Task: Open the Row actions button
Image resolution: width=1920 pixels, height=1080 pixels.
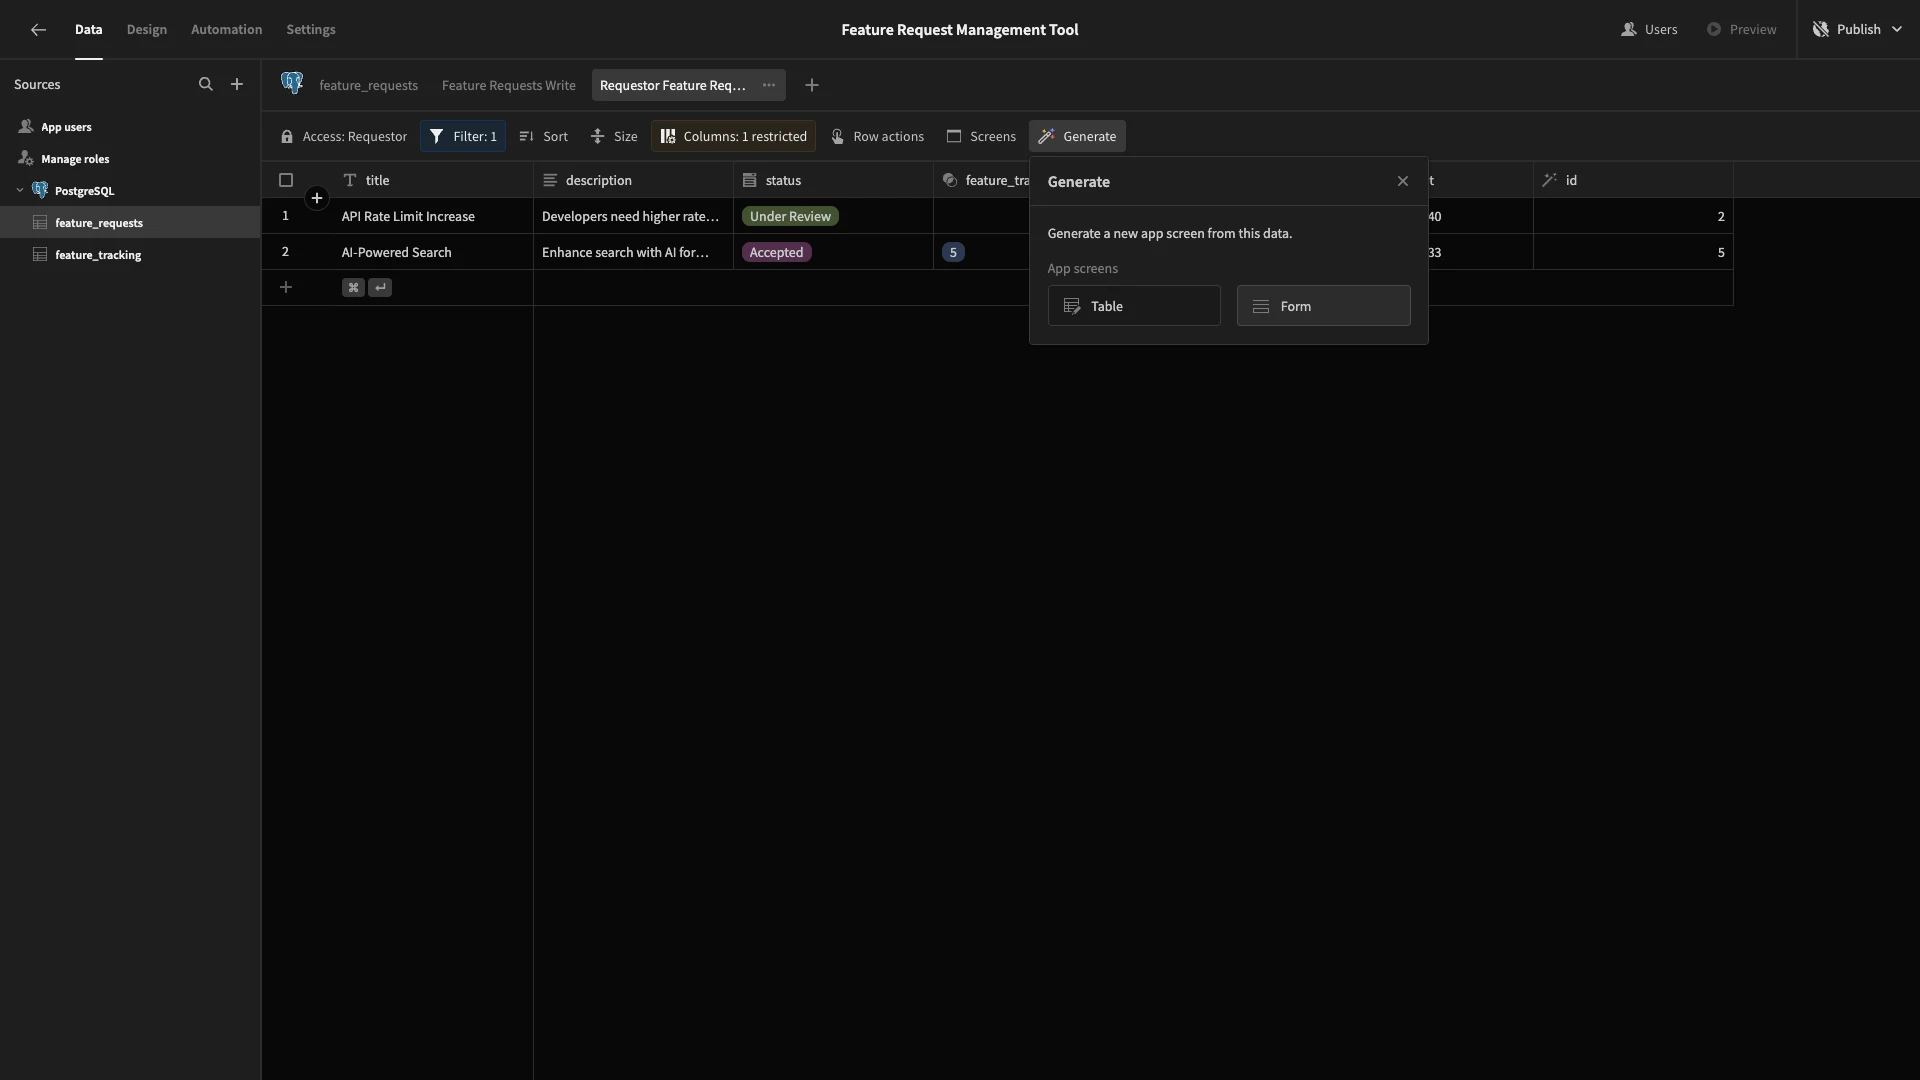Action: click(877, 137)
